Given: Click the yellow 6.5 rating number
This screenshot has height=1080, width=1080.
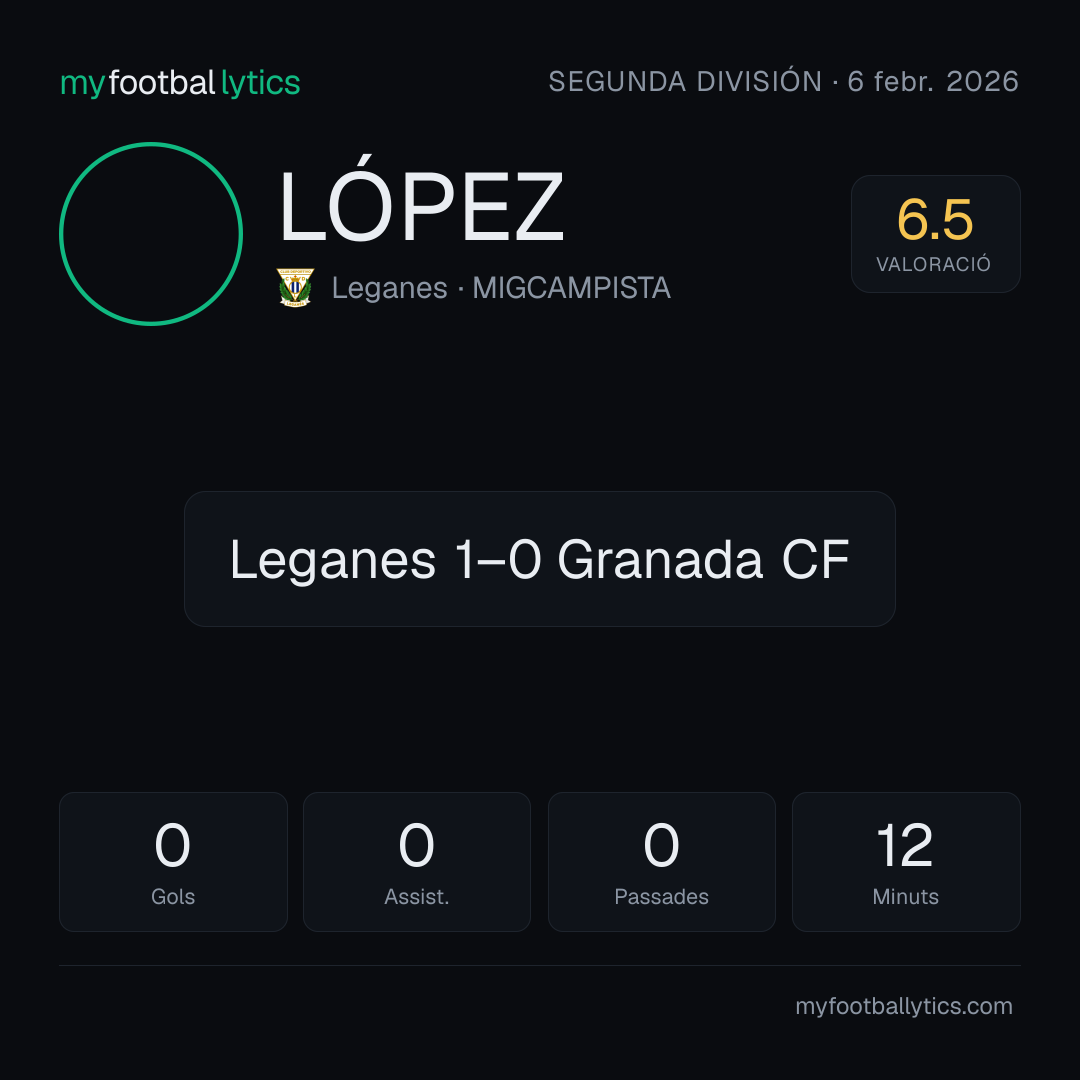Looking at the screenshot, I should coord(935,220).
